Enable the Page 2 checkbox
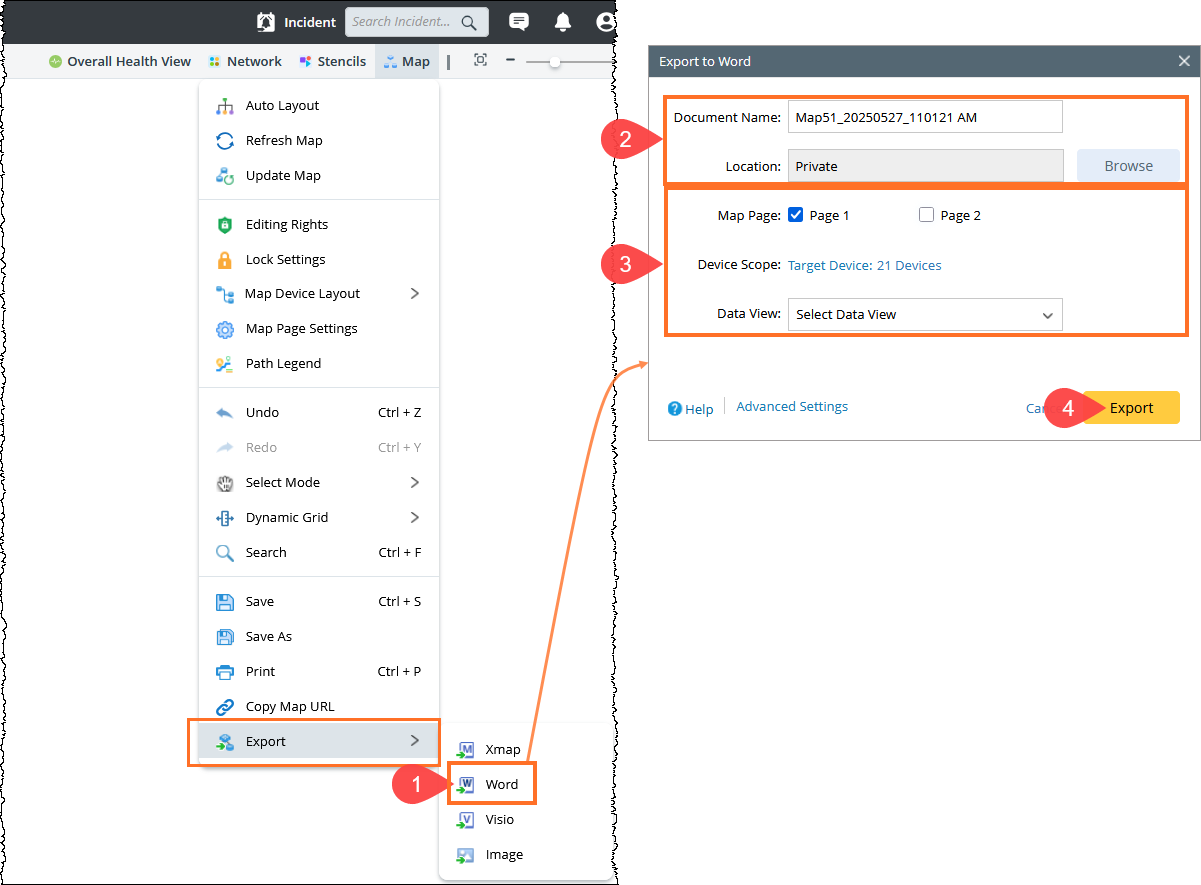Screen dimensions: 1201x885 pyautogui.click(x=926, y=215)
